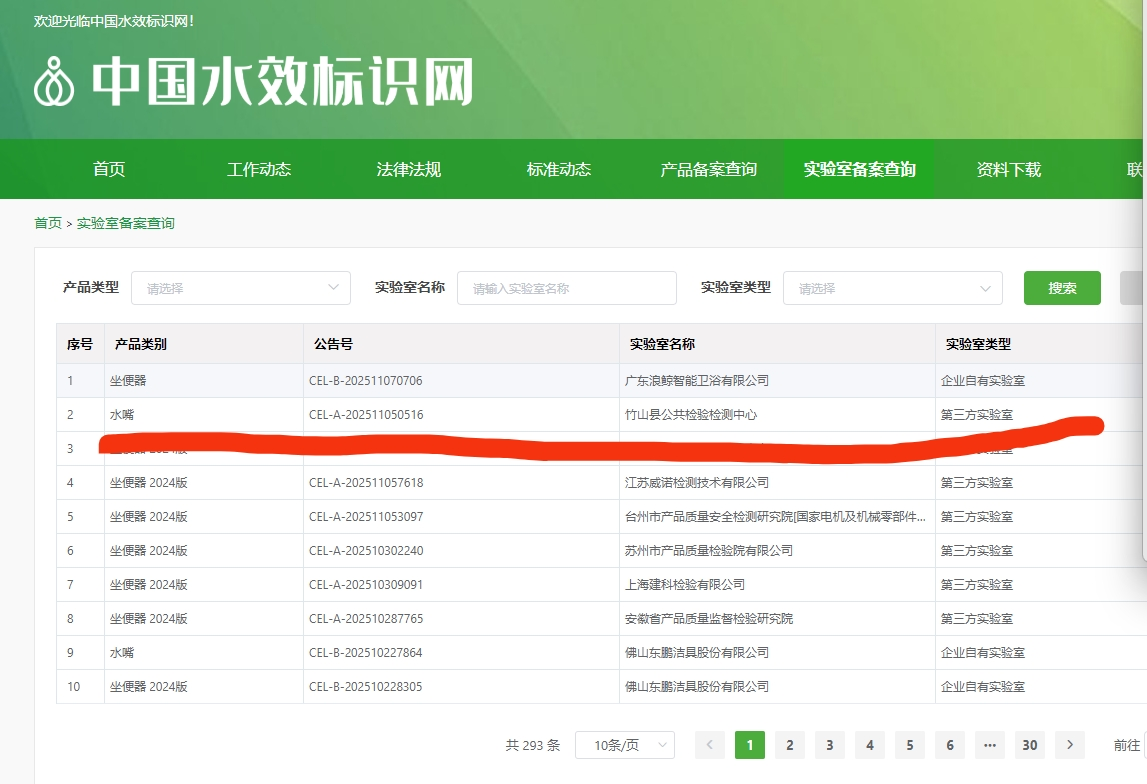
Task: Open the 实验室类型 dropdown
Action: tap(892, 288)
